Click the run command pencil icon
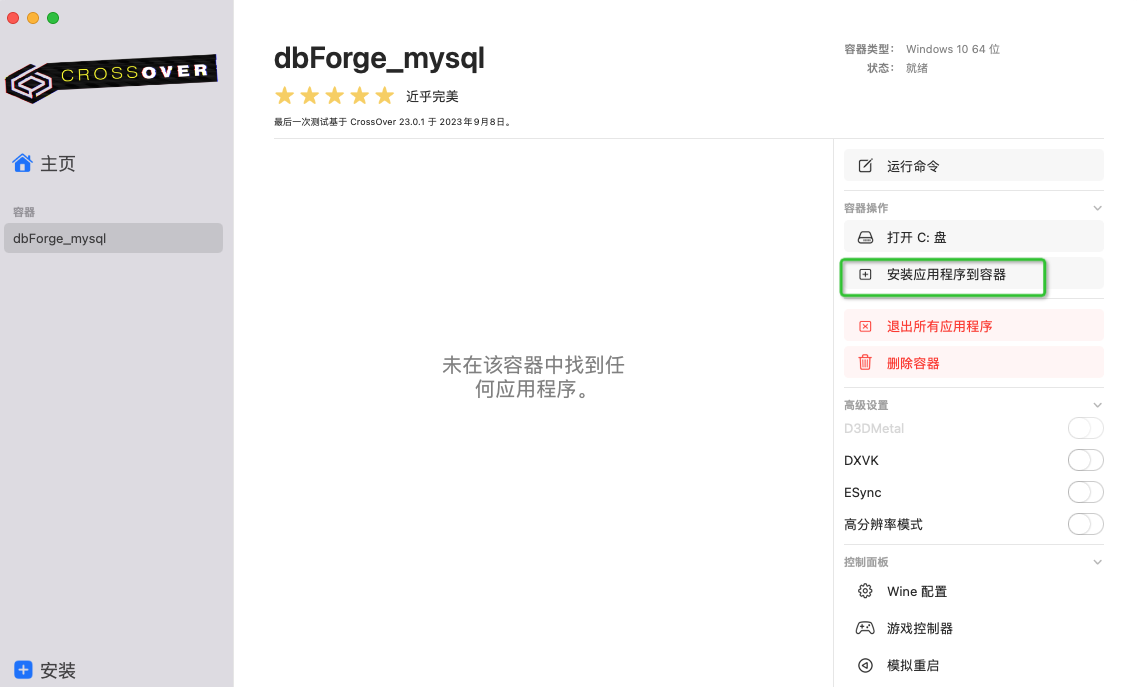The image size is (1138, 687). tap(865, 166)
